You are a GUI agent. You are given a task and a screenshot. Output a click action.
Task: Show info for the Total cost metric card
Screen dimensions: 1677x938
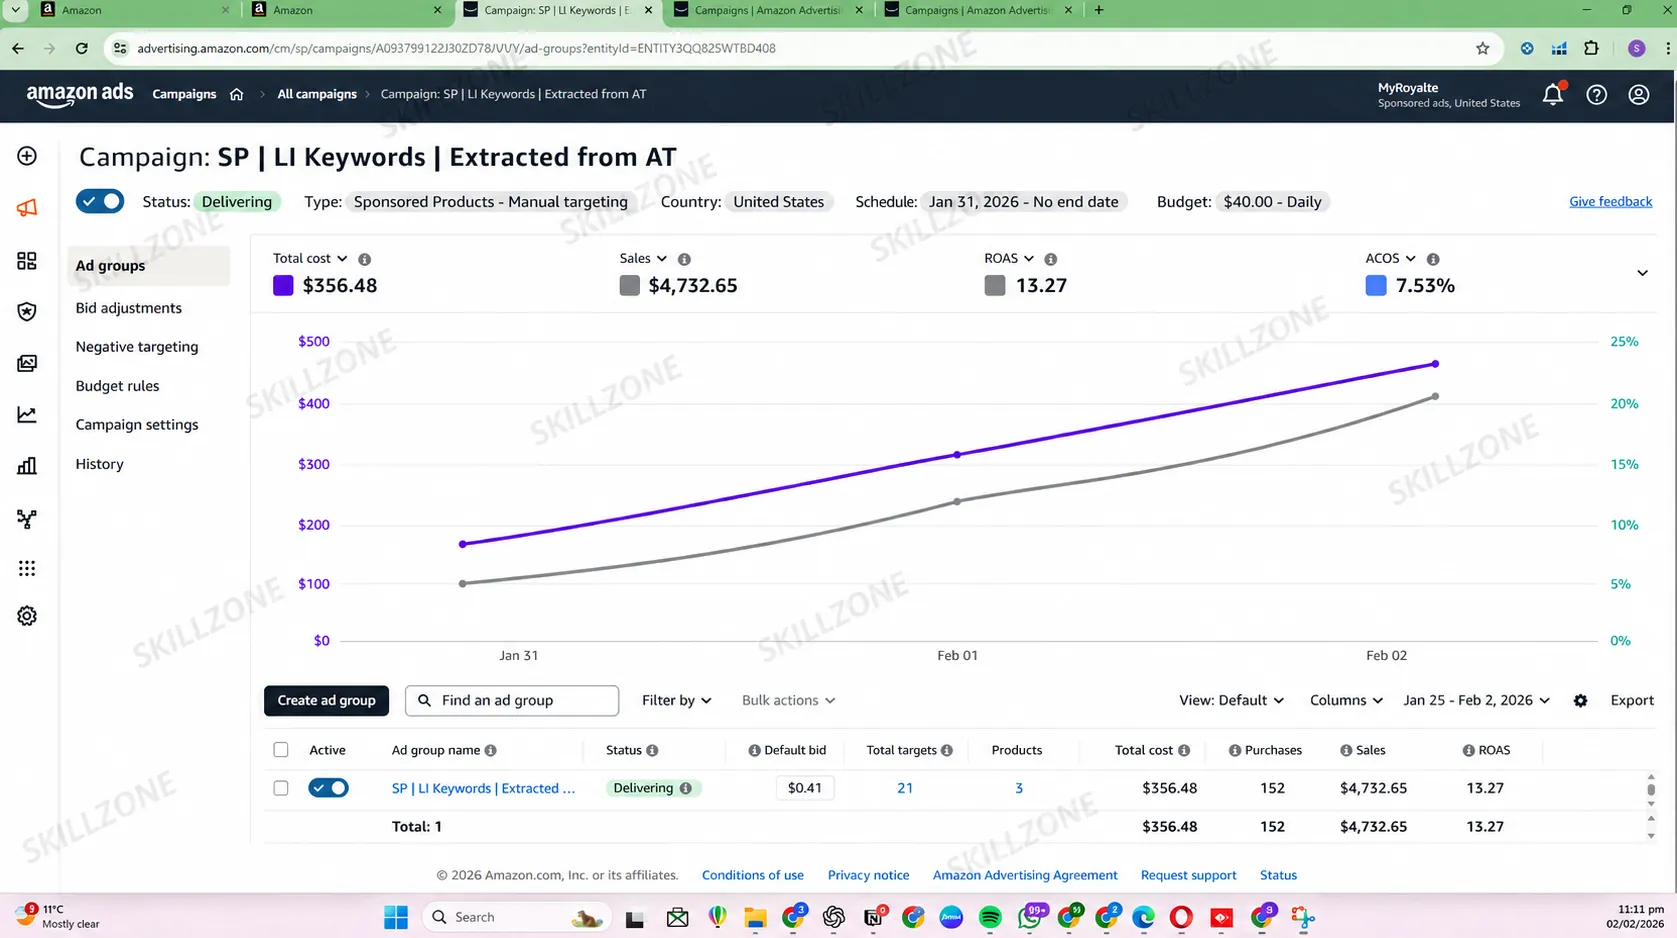365,259
